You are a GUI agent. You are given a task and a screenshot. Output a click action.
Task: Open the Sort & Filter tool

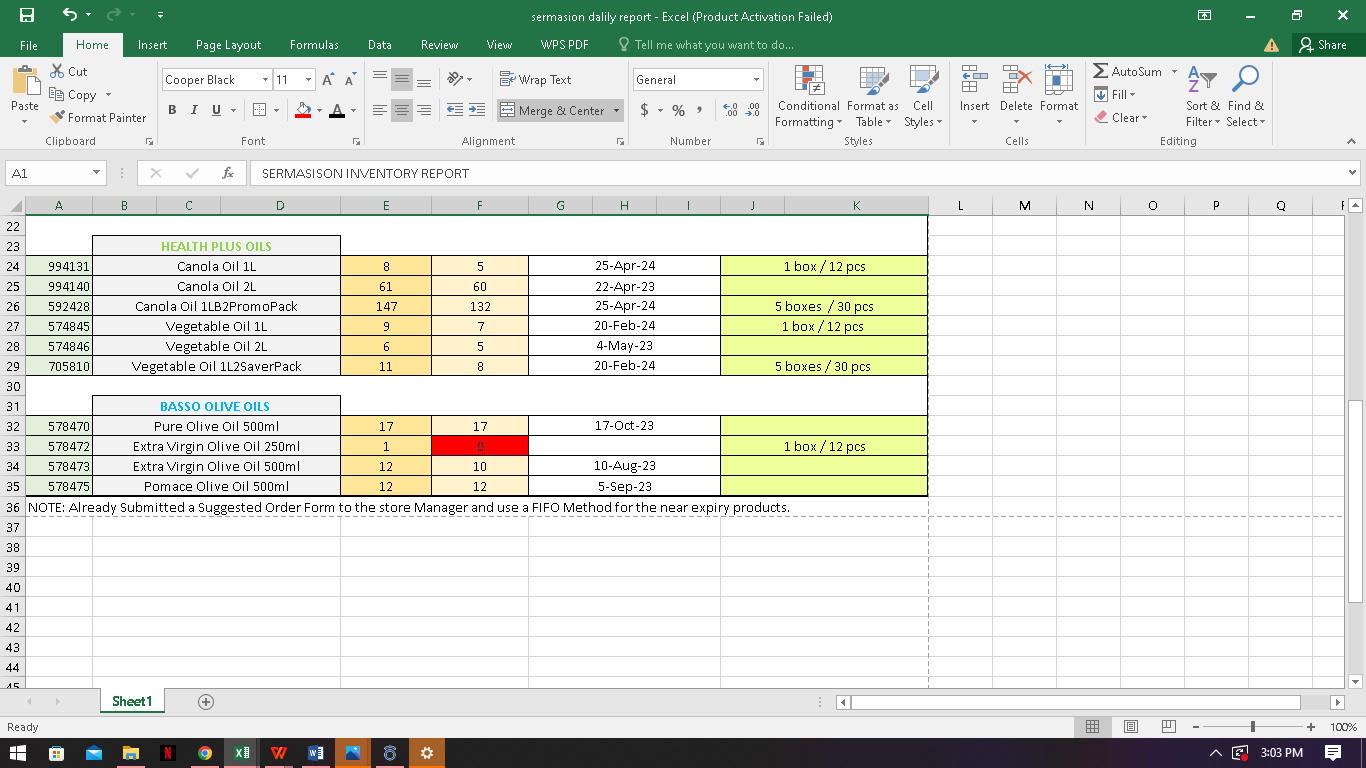pos(1203,97)
